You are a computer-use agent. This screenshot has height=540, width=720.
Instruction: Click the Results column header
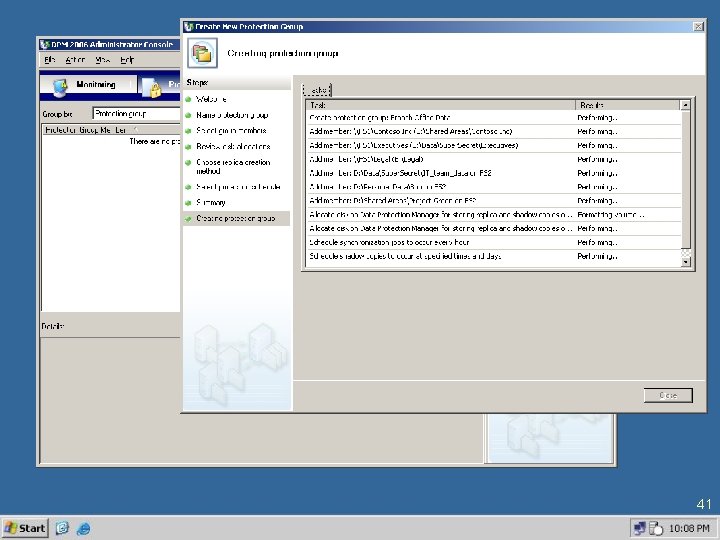628,105
